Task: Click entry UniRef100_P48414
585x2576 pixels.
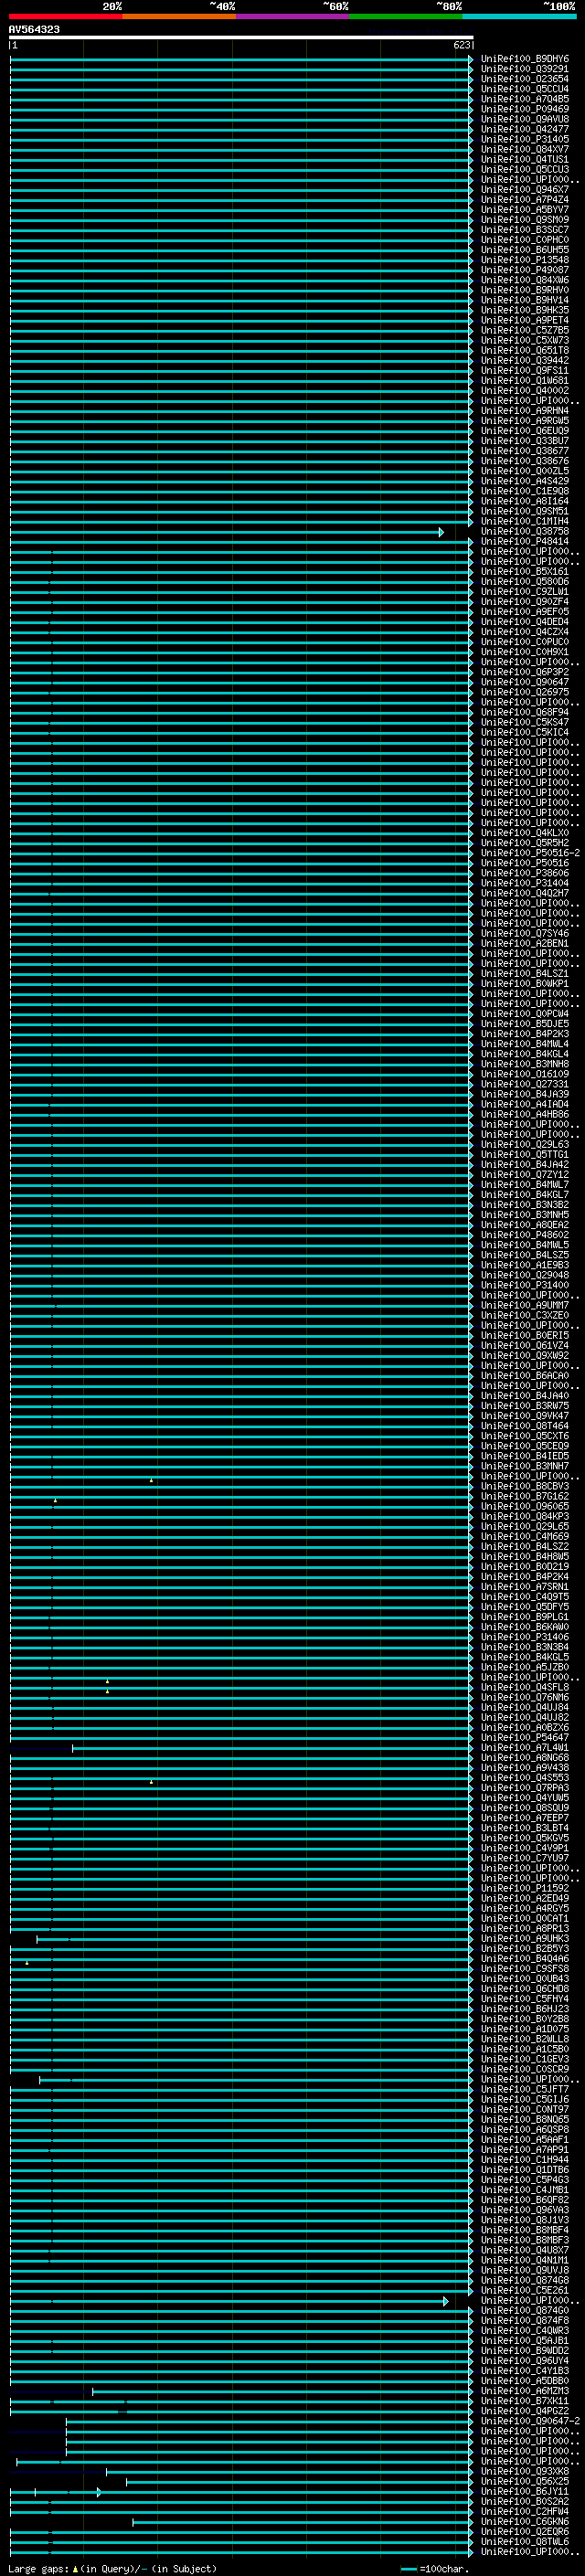Action: pyautogui.click(x=525, y=542)
